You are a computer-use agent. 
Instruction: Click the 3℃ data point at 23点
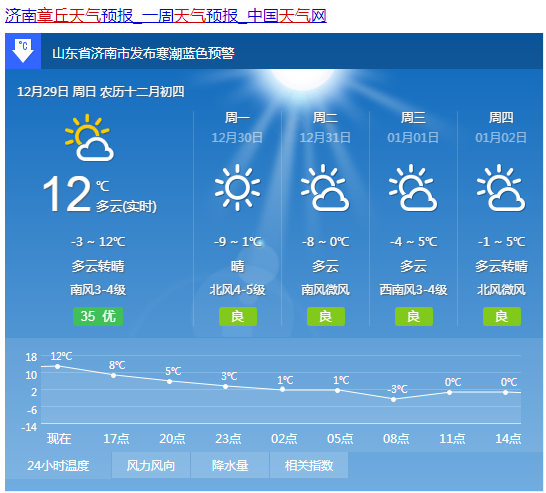click(226, 386)
